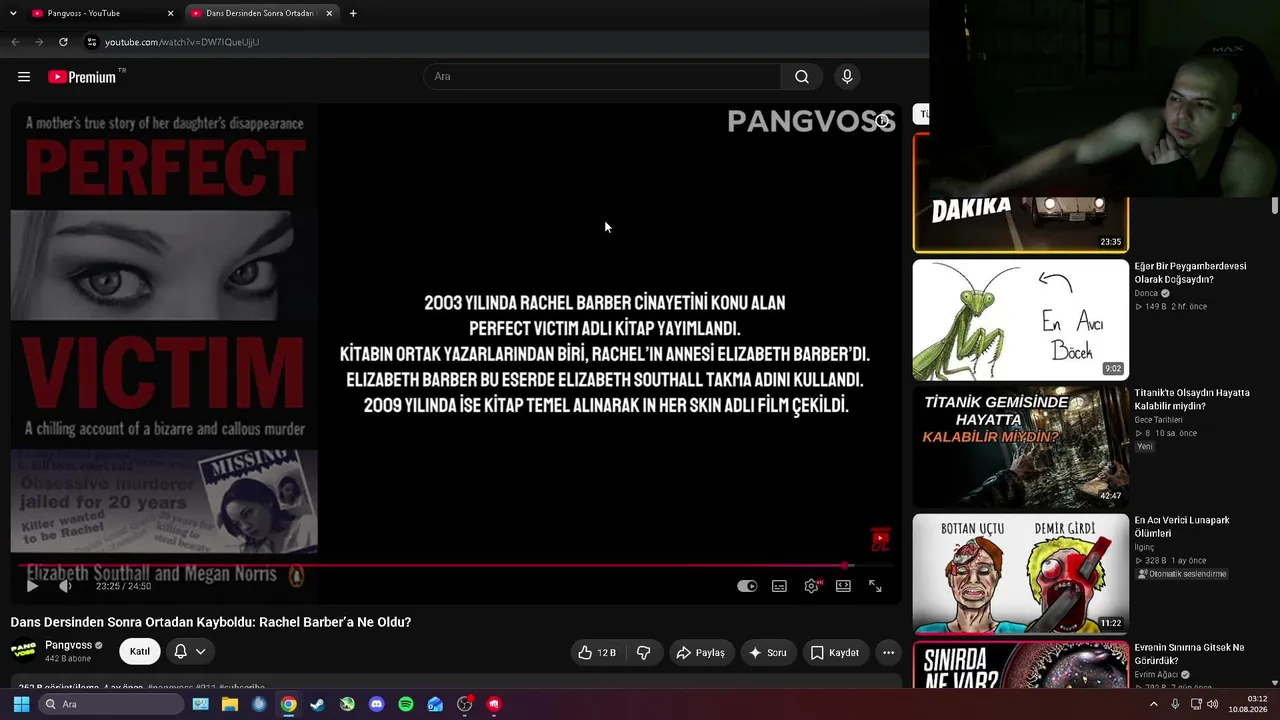Expand the notification bell dropdown

click(x=190, y=652)
